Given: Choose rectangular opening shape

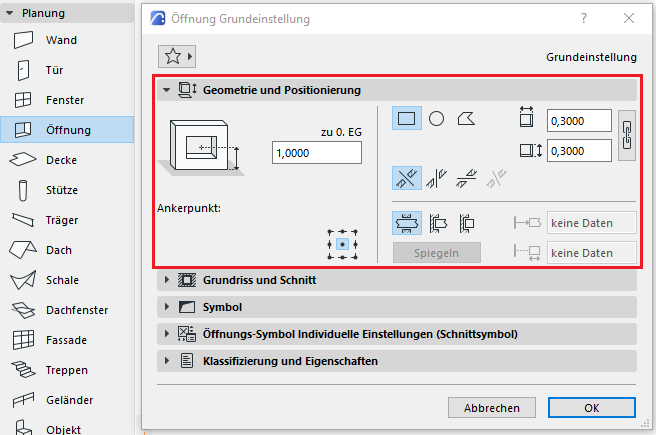Looking at the screenshot, I should 407,119.
